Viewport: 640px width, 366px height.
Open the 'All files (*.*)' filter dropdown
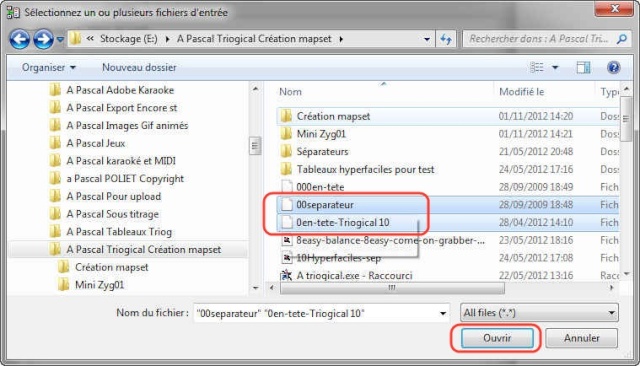click(539, 313)
